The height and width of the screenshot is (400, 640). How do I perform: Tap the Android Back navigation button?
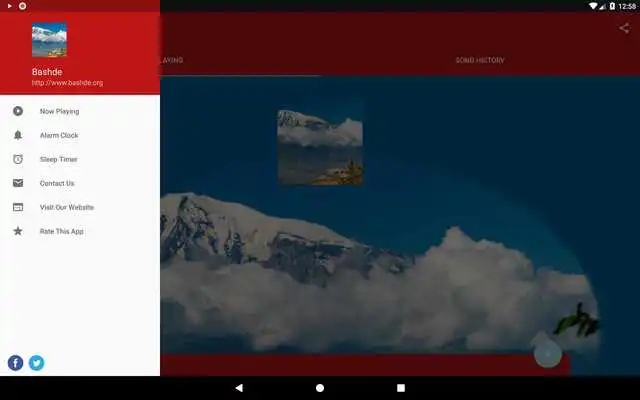click(x=239, y=388)
